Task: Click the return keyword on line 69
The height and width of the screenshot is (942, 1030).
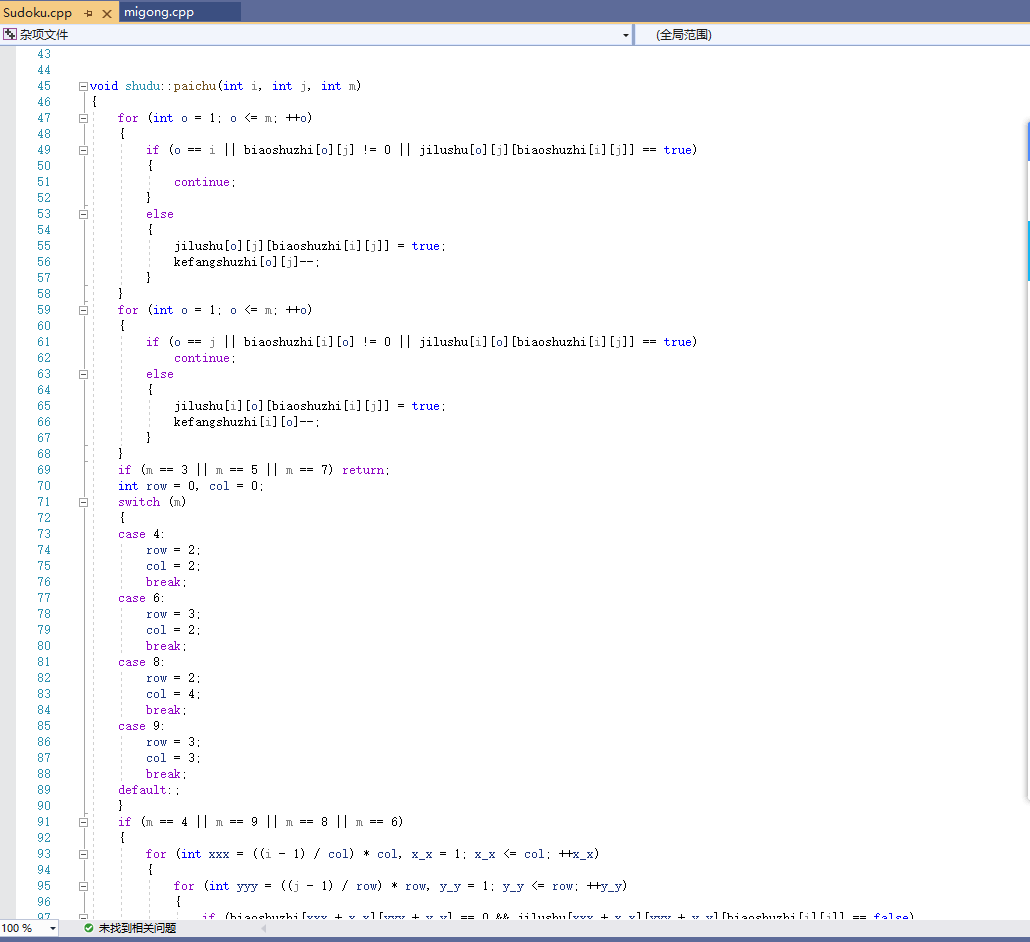Action: click(x=363, y=470)
